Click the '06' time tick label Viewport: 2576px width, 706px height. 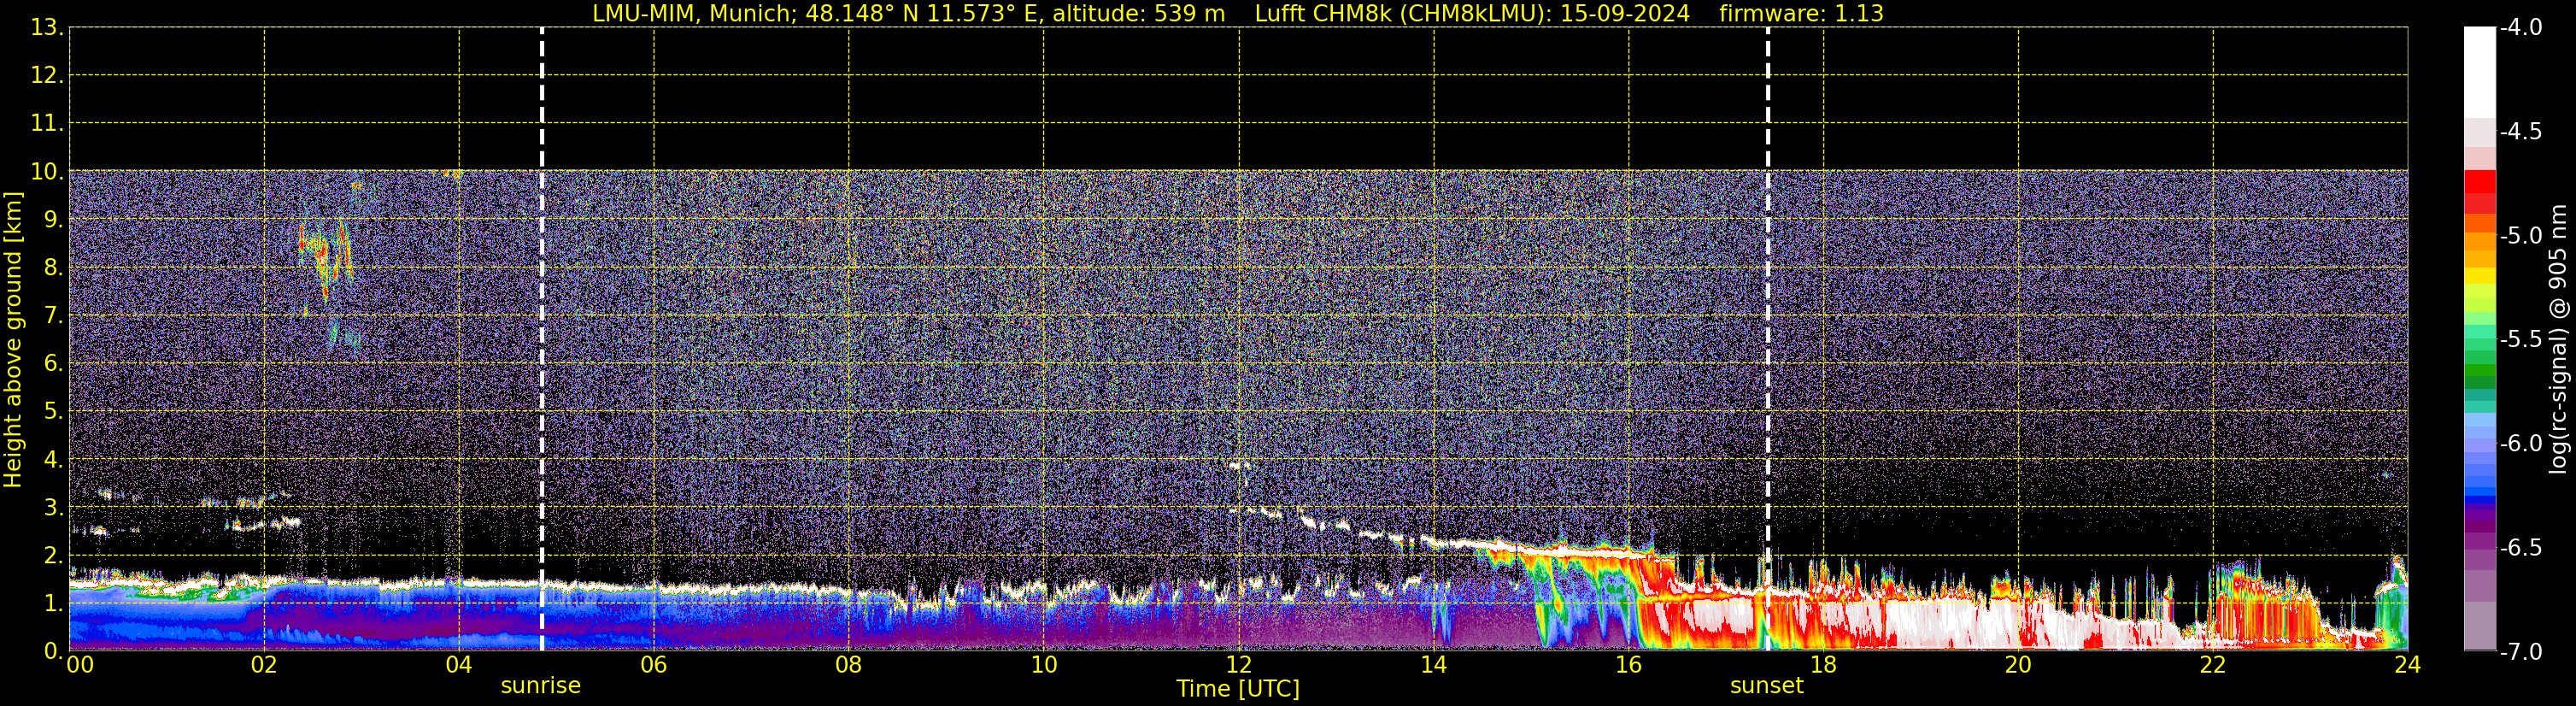tap(654, 665)
